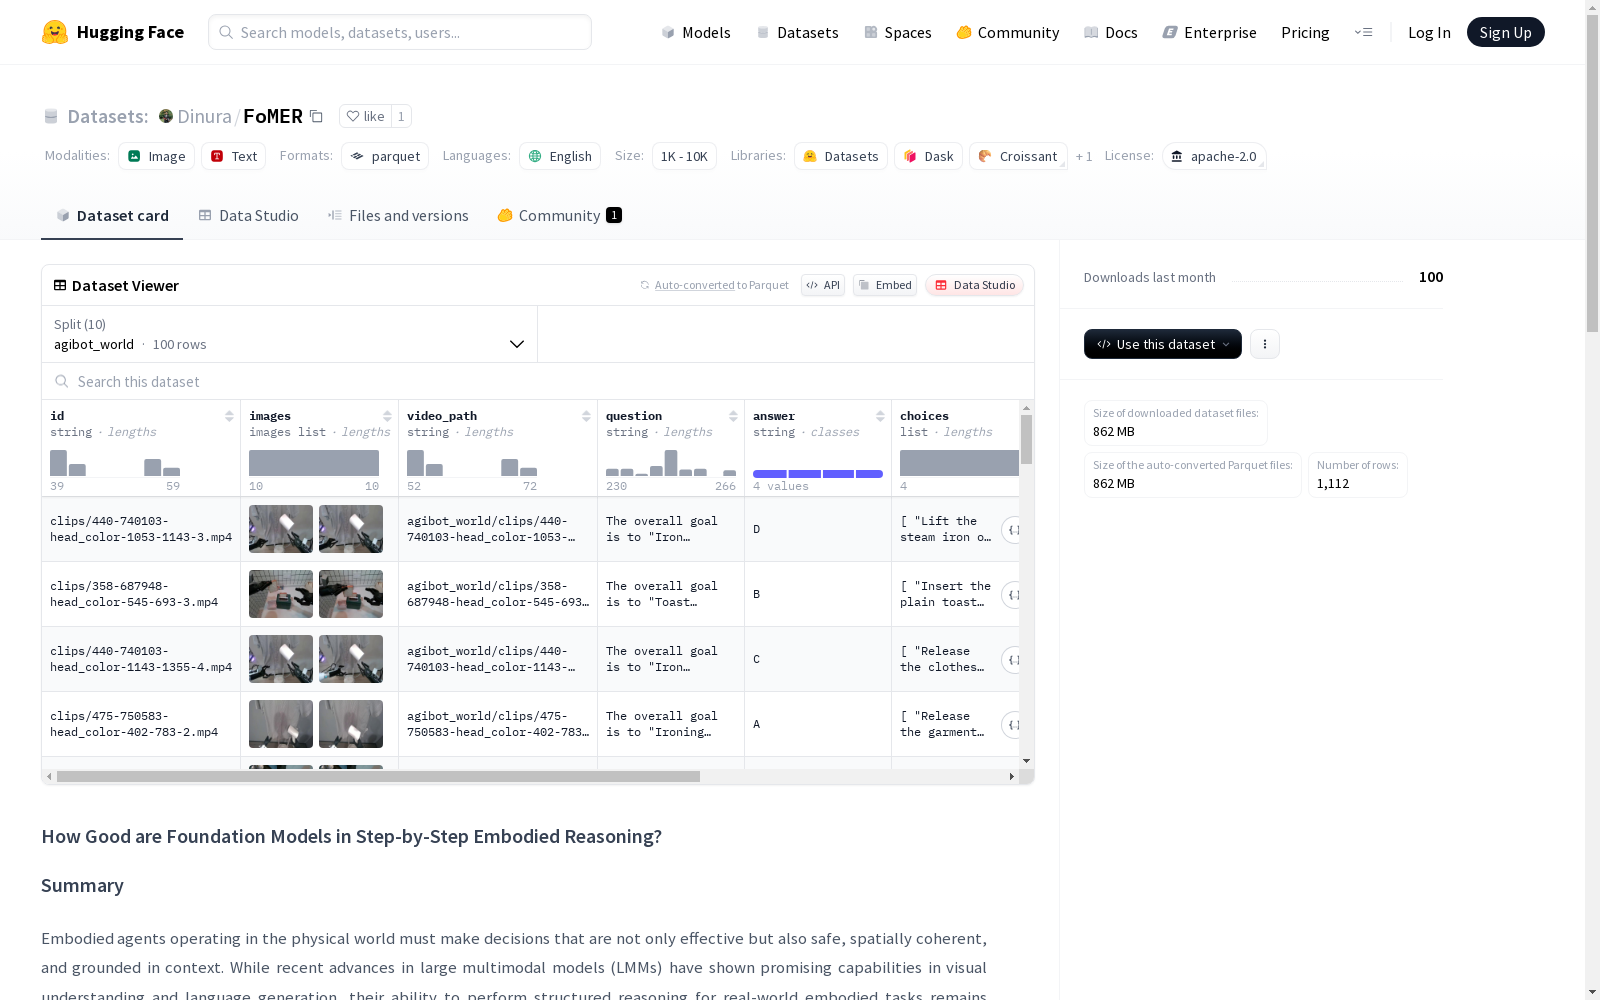Click the Community tab count badge
1600x1000 pixels.
point(614,215)
